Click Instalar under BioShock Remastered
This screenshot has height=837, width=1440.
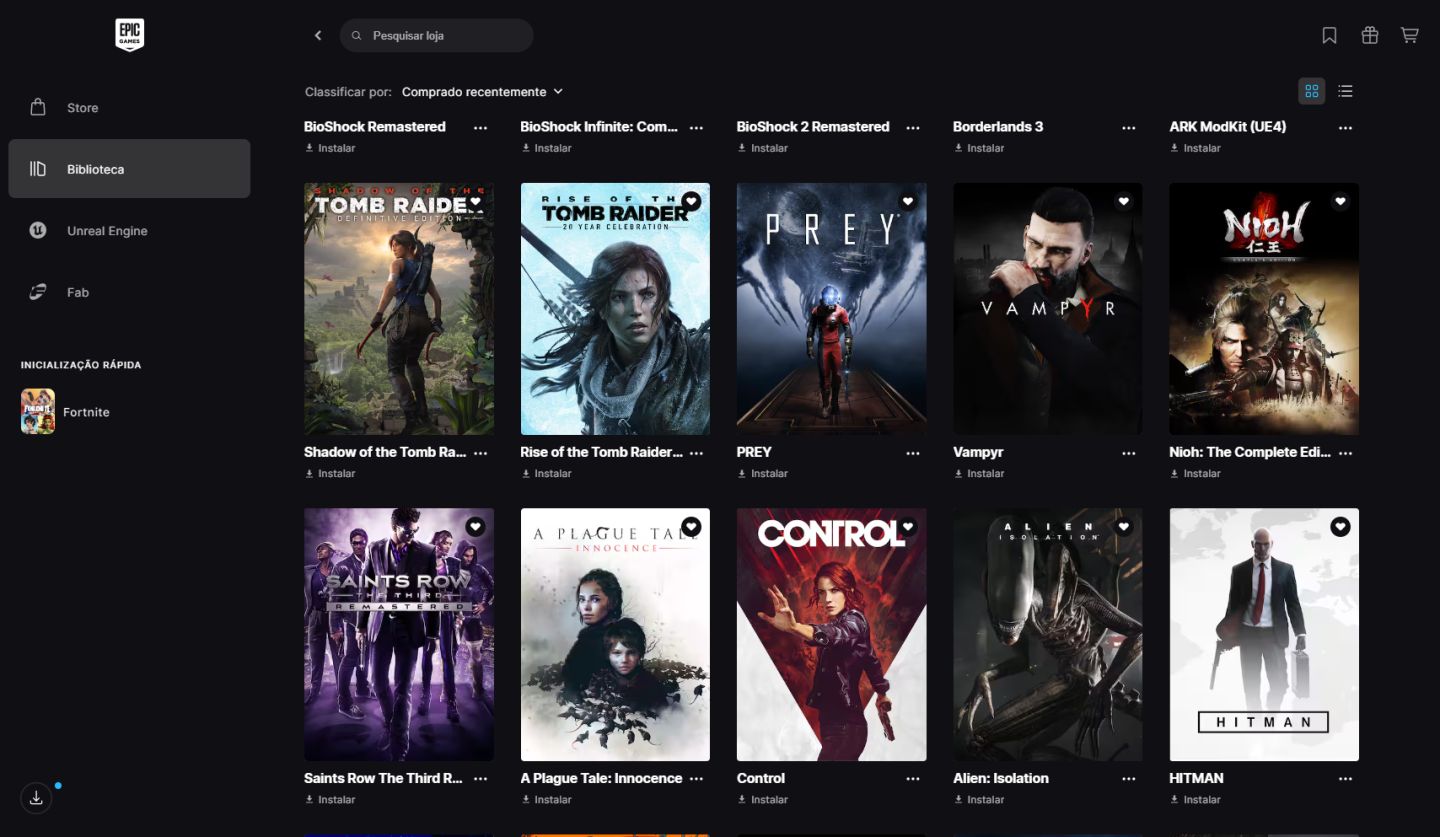pos(330,148)
